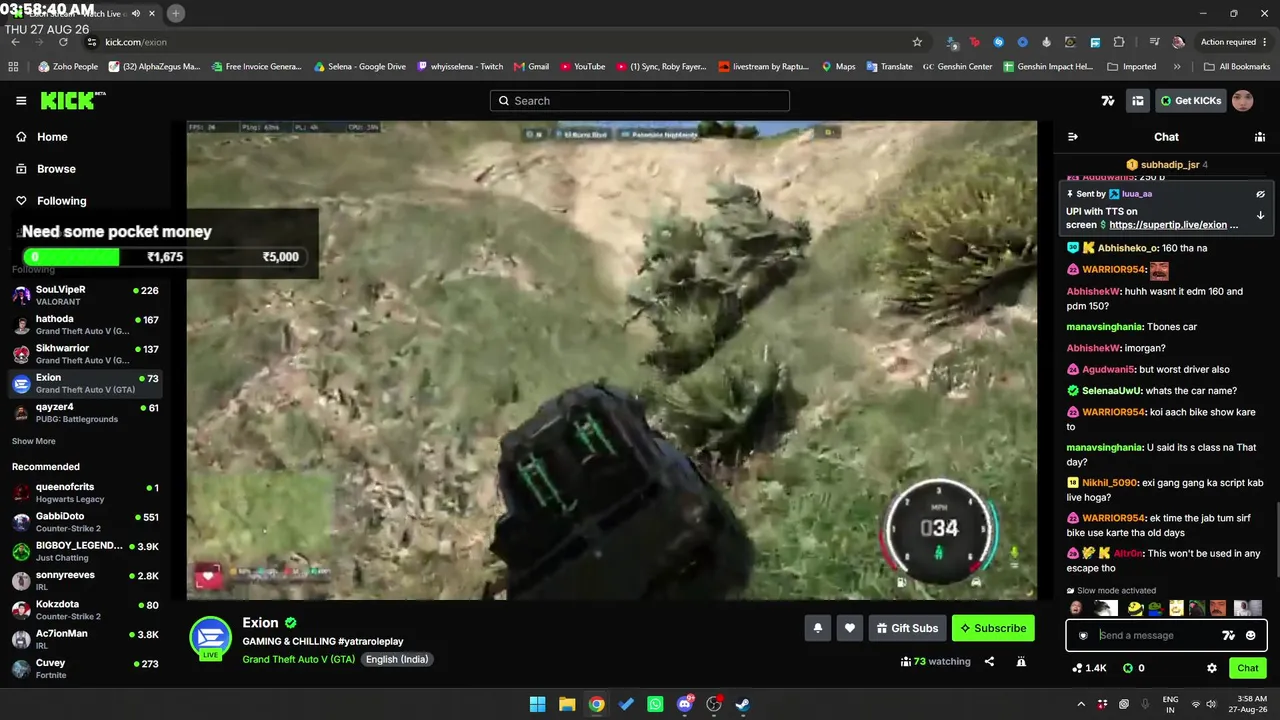Open the supertip.live/exion link
This screenshot has height=720, width=1280.
click(x=1173, y=225)
